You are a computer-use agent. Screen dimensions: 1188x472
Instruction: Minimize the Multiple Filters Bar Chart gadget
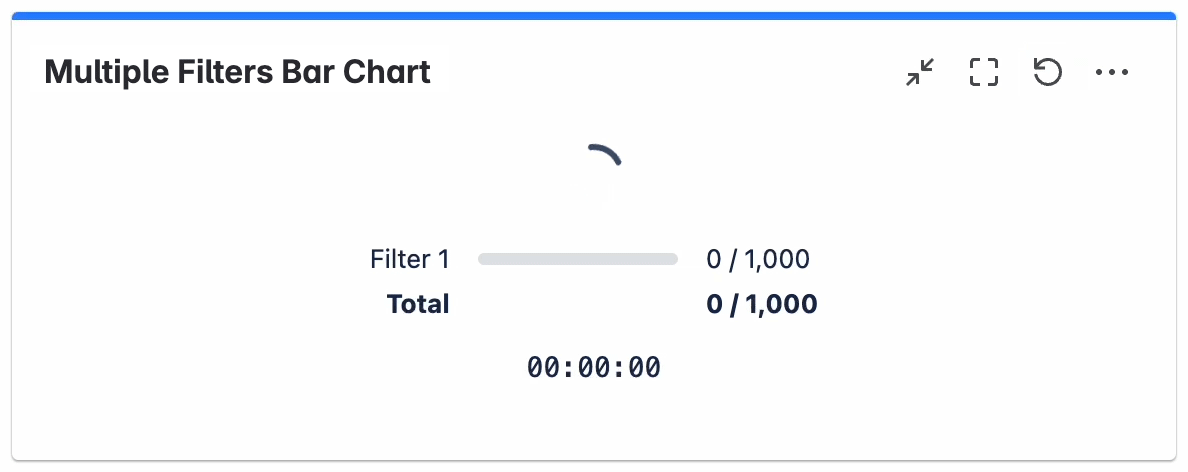[920, 72]
